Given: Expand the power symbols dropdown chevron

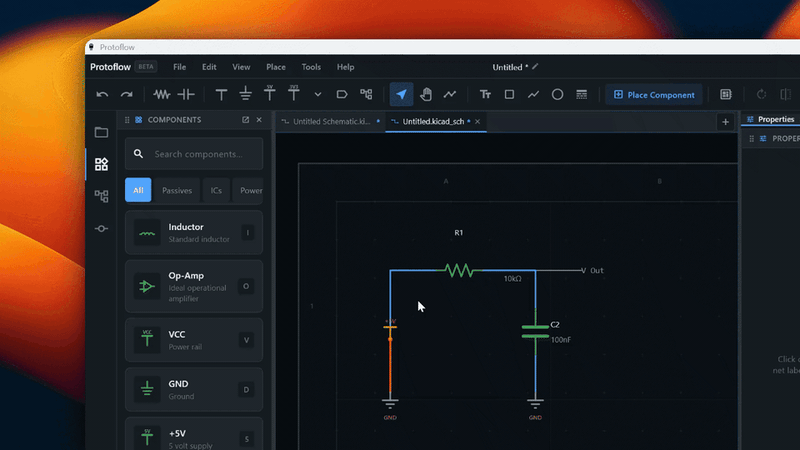Looking at the screenshot, I should pyautogui.click(x=318, y=94).
